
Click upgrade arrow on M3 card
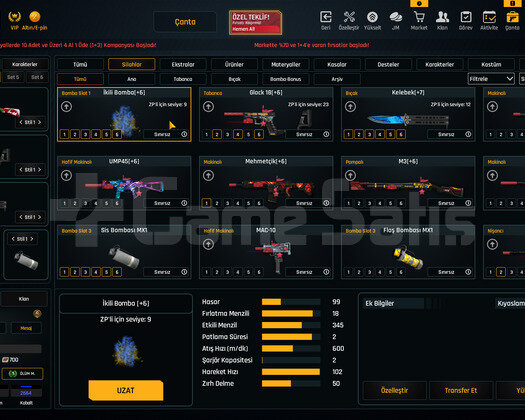tap(350, 176)
